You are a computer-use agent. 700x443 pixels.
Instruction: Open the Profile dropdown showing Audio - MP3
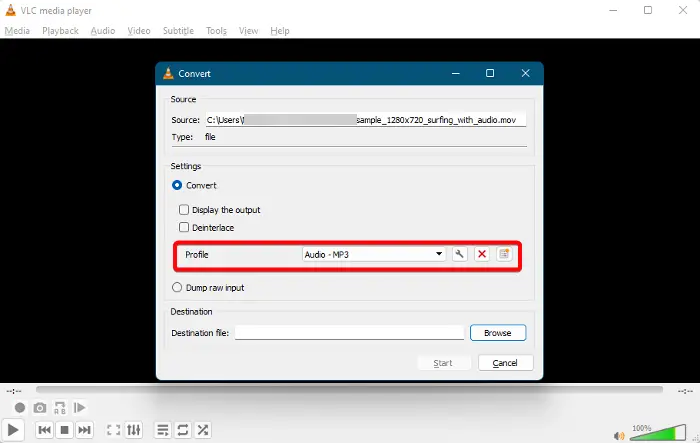374,255
